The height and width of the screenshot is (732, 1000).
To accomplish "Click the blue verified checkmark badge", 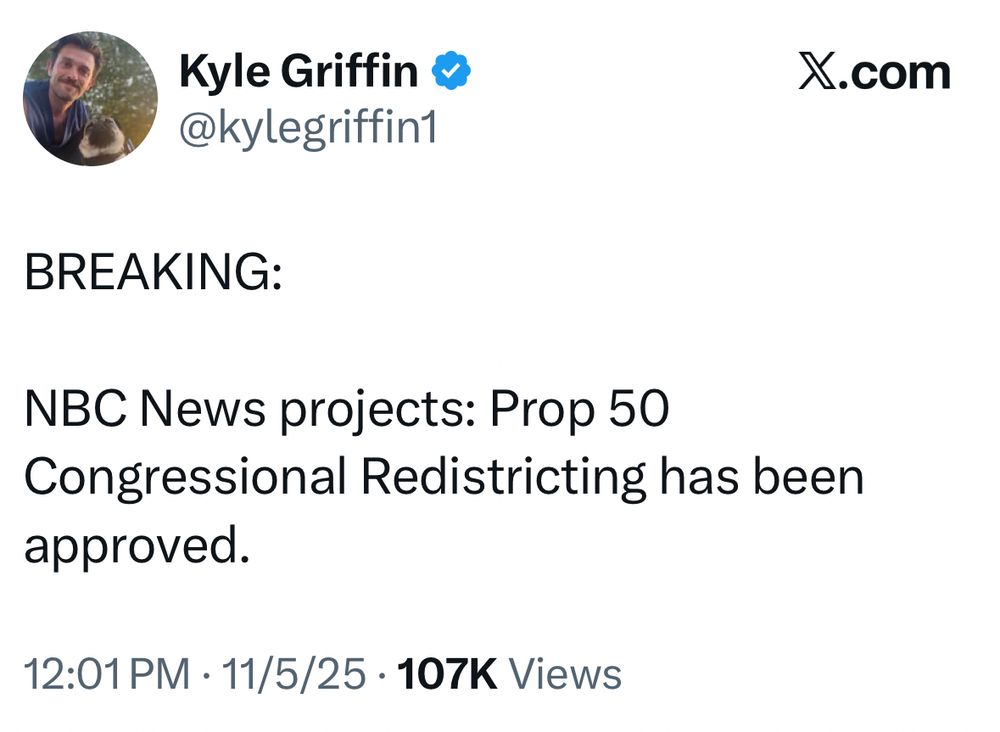I will click(452, 70).
